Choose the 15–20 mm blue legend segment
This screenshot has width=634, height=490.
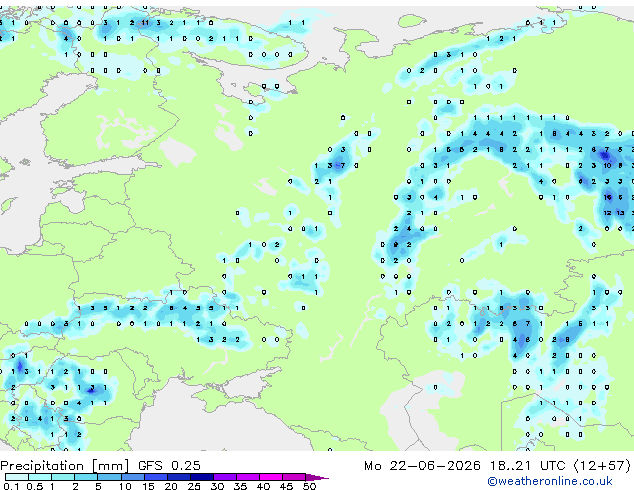click(155, 477)
